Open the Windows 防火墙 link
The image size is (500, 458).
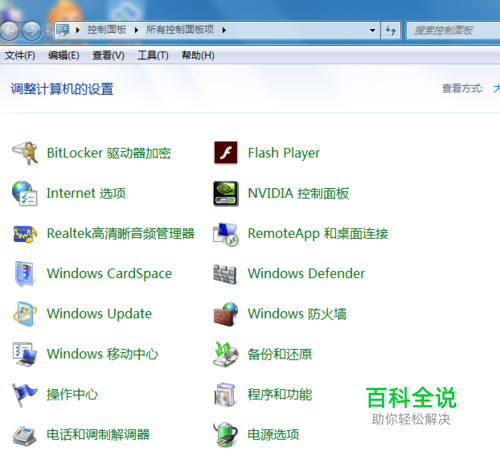297,314
